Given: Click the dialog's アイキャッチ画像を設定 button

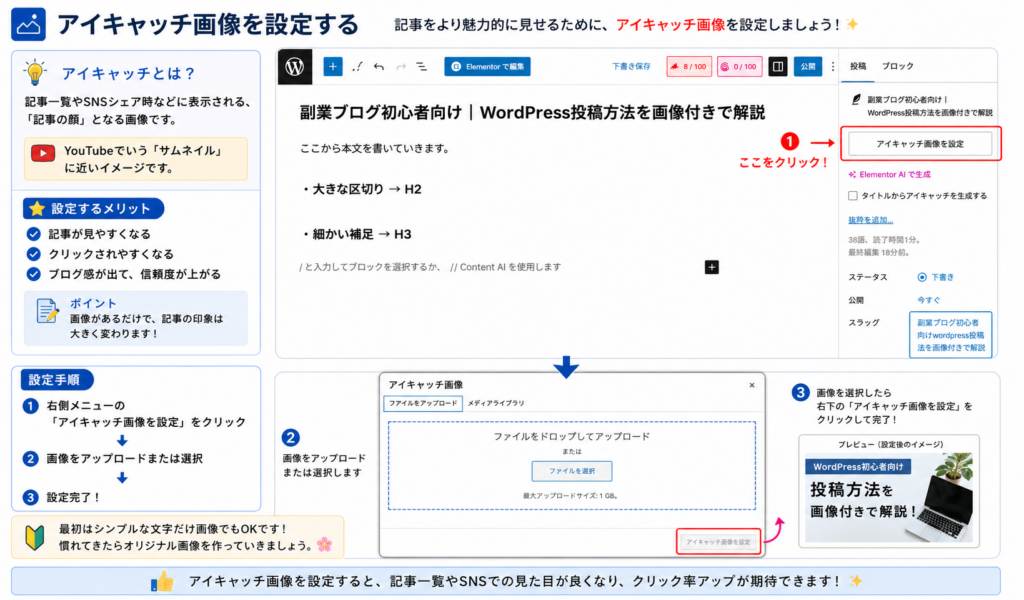Looking at the screenshot, I should [x=718, y=542].
